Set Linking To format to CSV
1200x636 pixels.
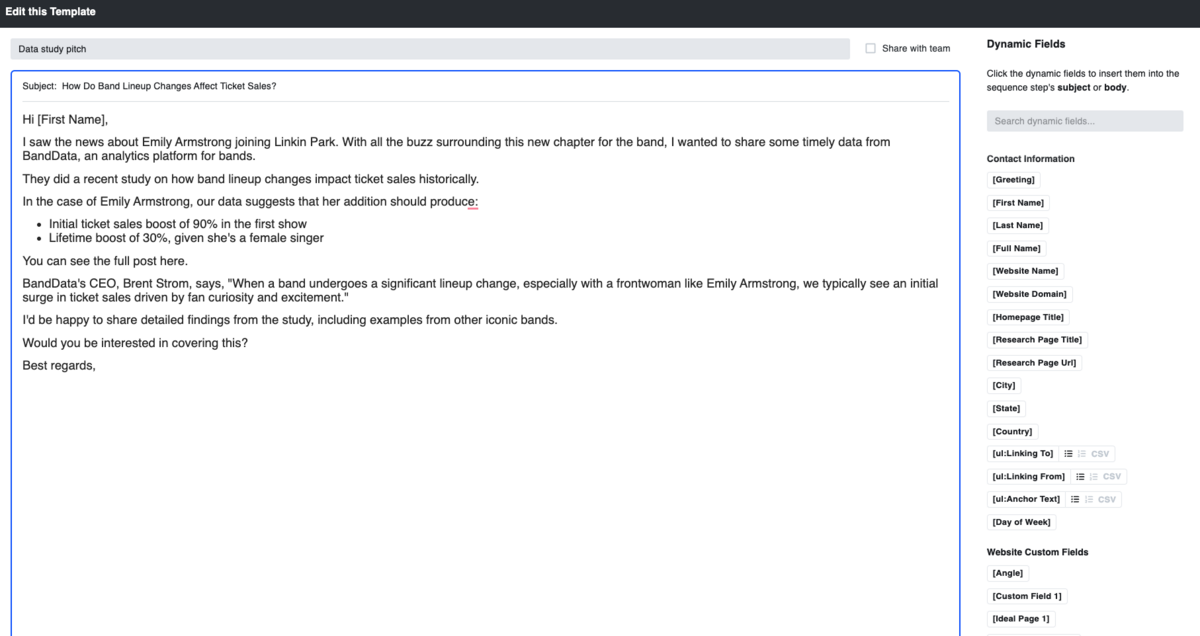pos(1100,454)
